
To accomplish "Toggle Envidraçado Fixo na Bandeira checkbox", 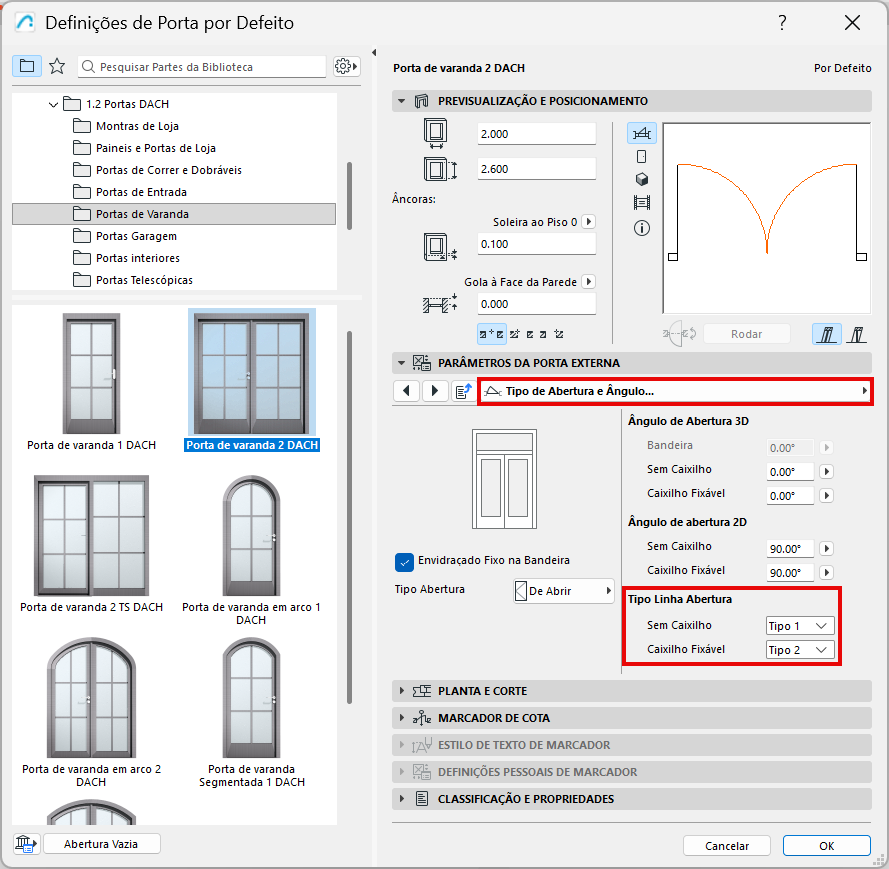I will 404,562.
